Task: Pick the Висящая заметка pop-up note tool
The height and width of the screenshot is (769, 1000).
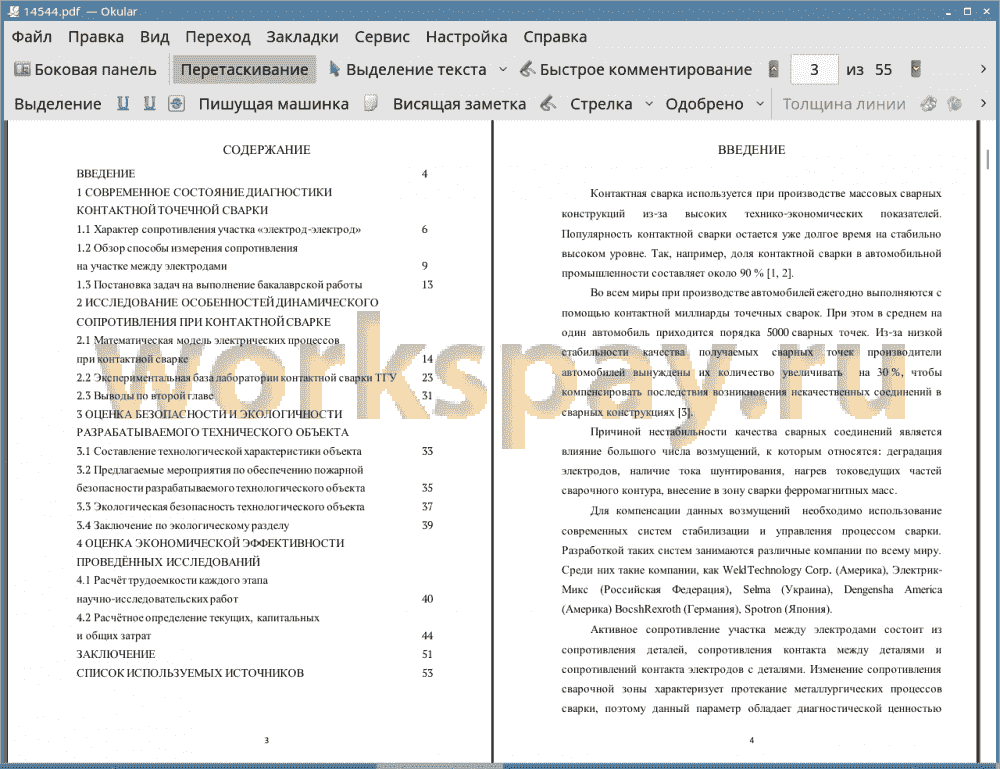Action: tap(459, 104)
